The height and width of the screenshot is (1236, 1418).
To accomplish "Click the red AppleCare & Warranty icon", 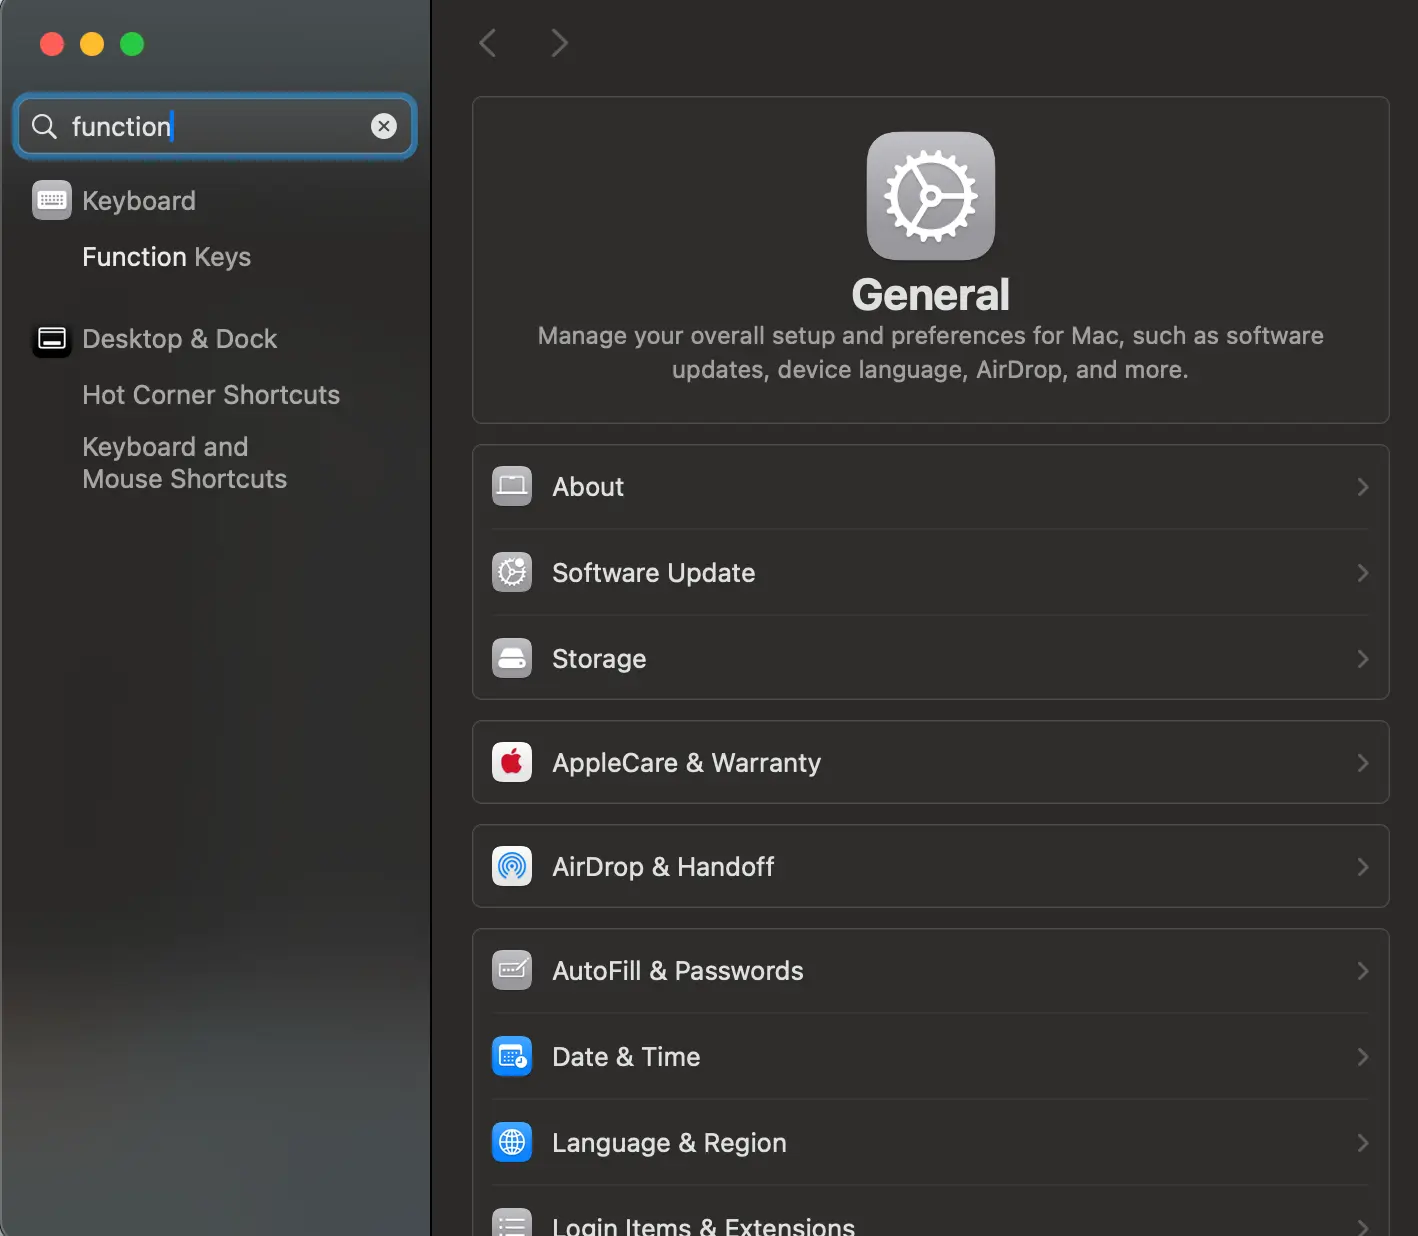I will tap(512, 763).
